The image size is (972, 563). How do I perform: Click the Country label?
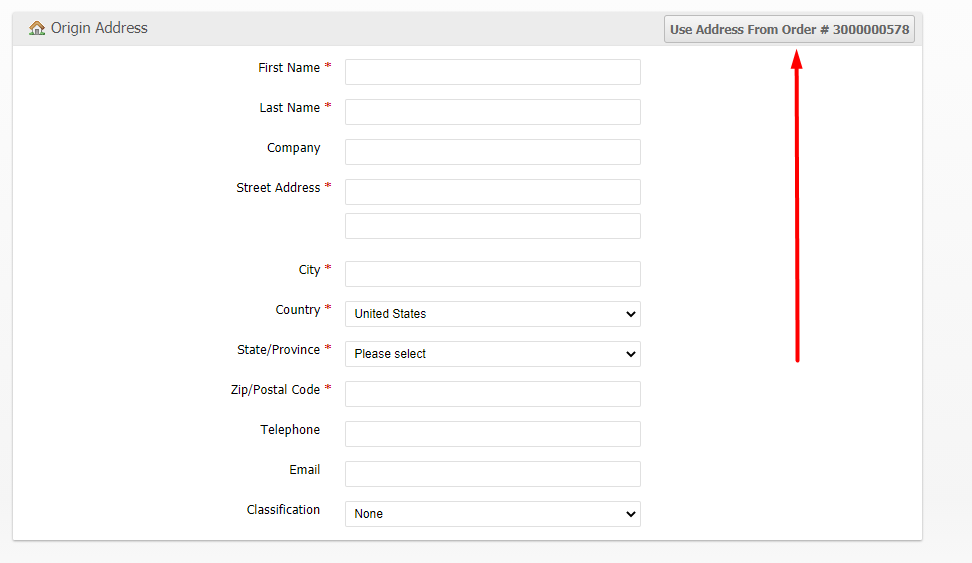pyautogui.click(x=298, y=309)
